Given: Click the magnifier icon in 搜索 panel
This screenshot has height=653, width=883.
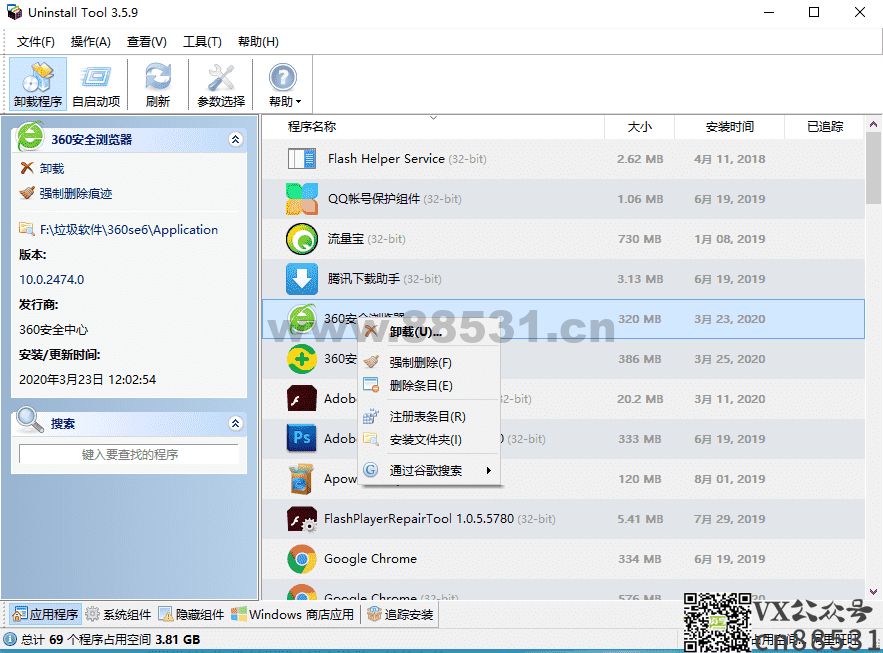Looking at the screenshot, I should pyautogui.click(x=30, y=421).
